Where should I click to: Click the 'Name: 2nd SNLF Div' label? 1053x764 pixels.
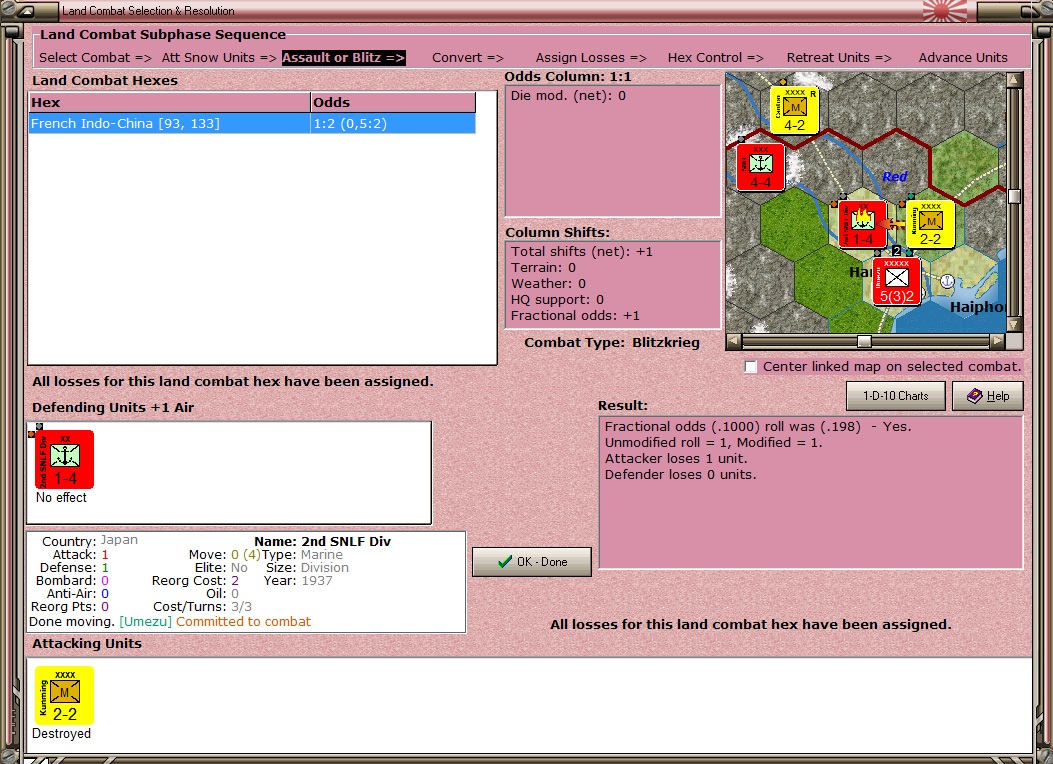pos(322,541)
